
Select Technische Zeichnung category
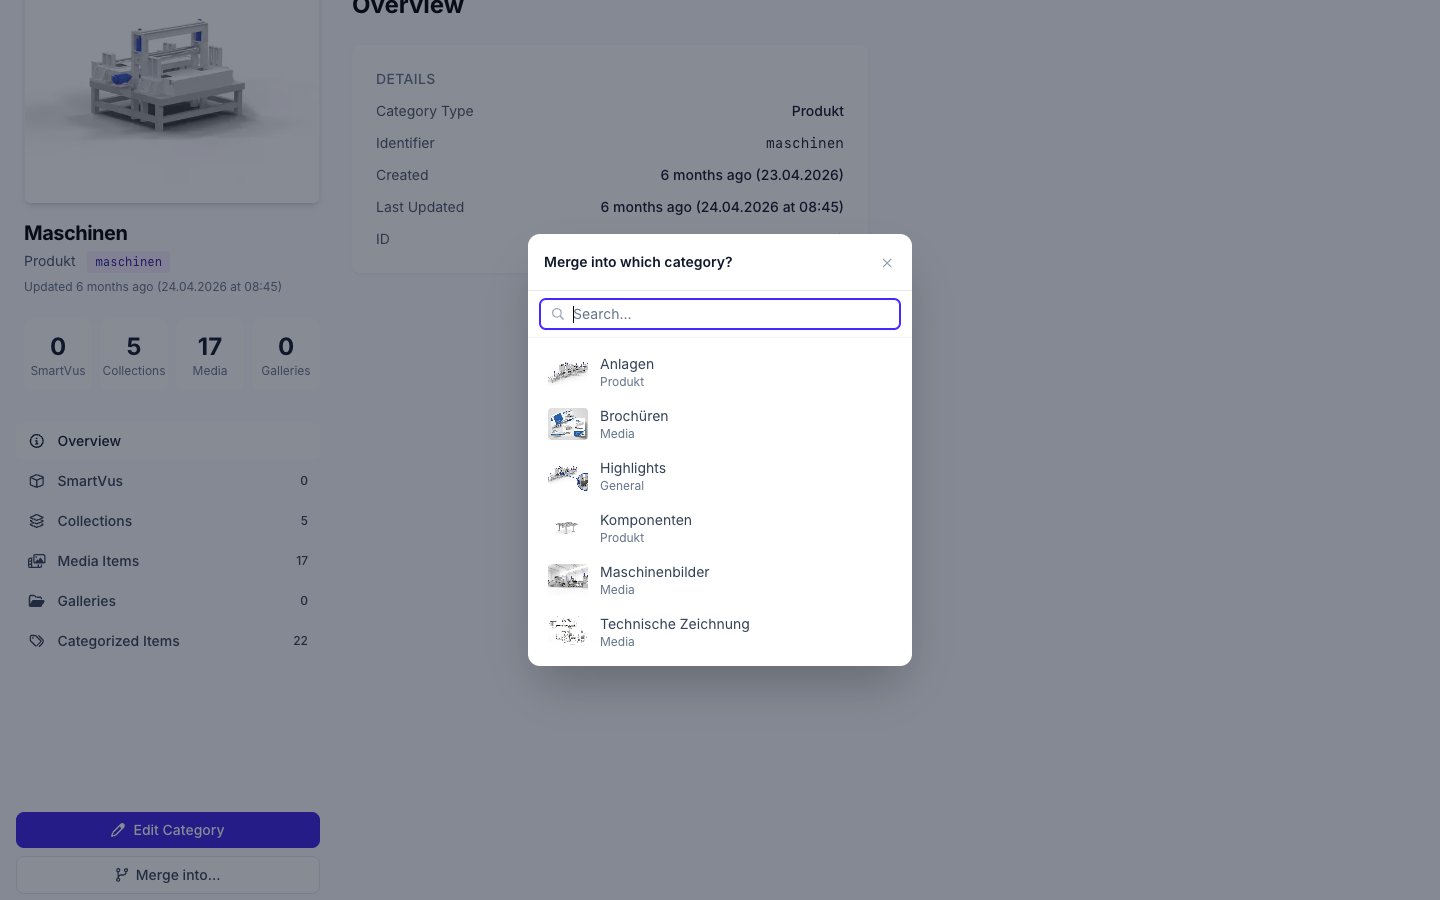(720, 632)
